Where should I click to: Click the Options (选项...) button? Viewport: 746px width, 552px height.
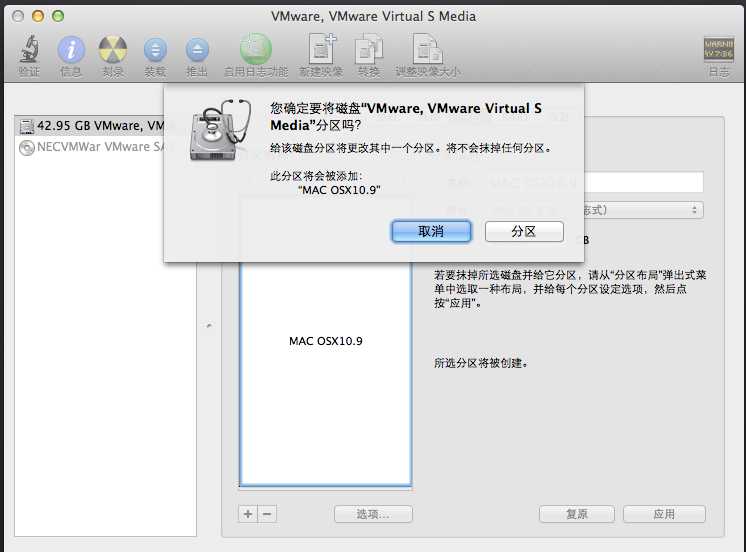coord(373,514)
